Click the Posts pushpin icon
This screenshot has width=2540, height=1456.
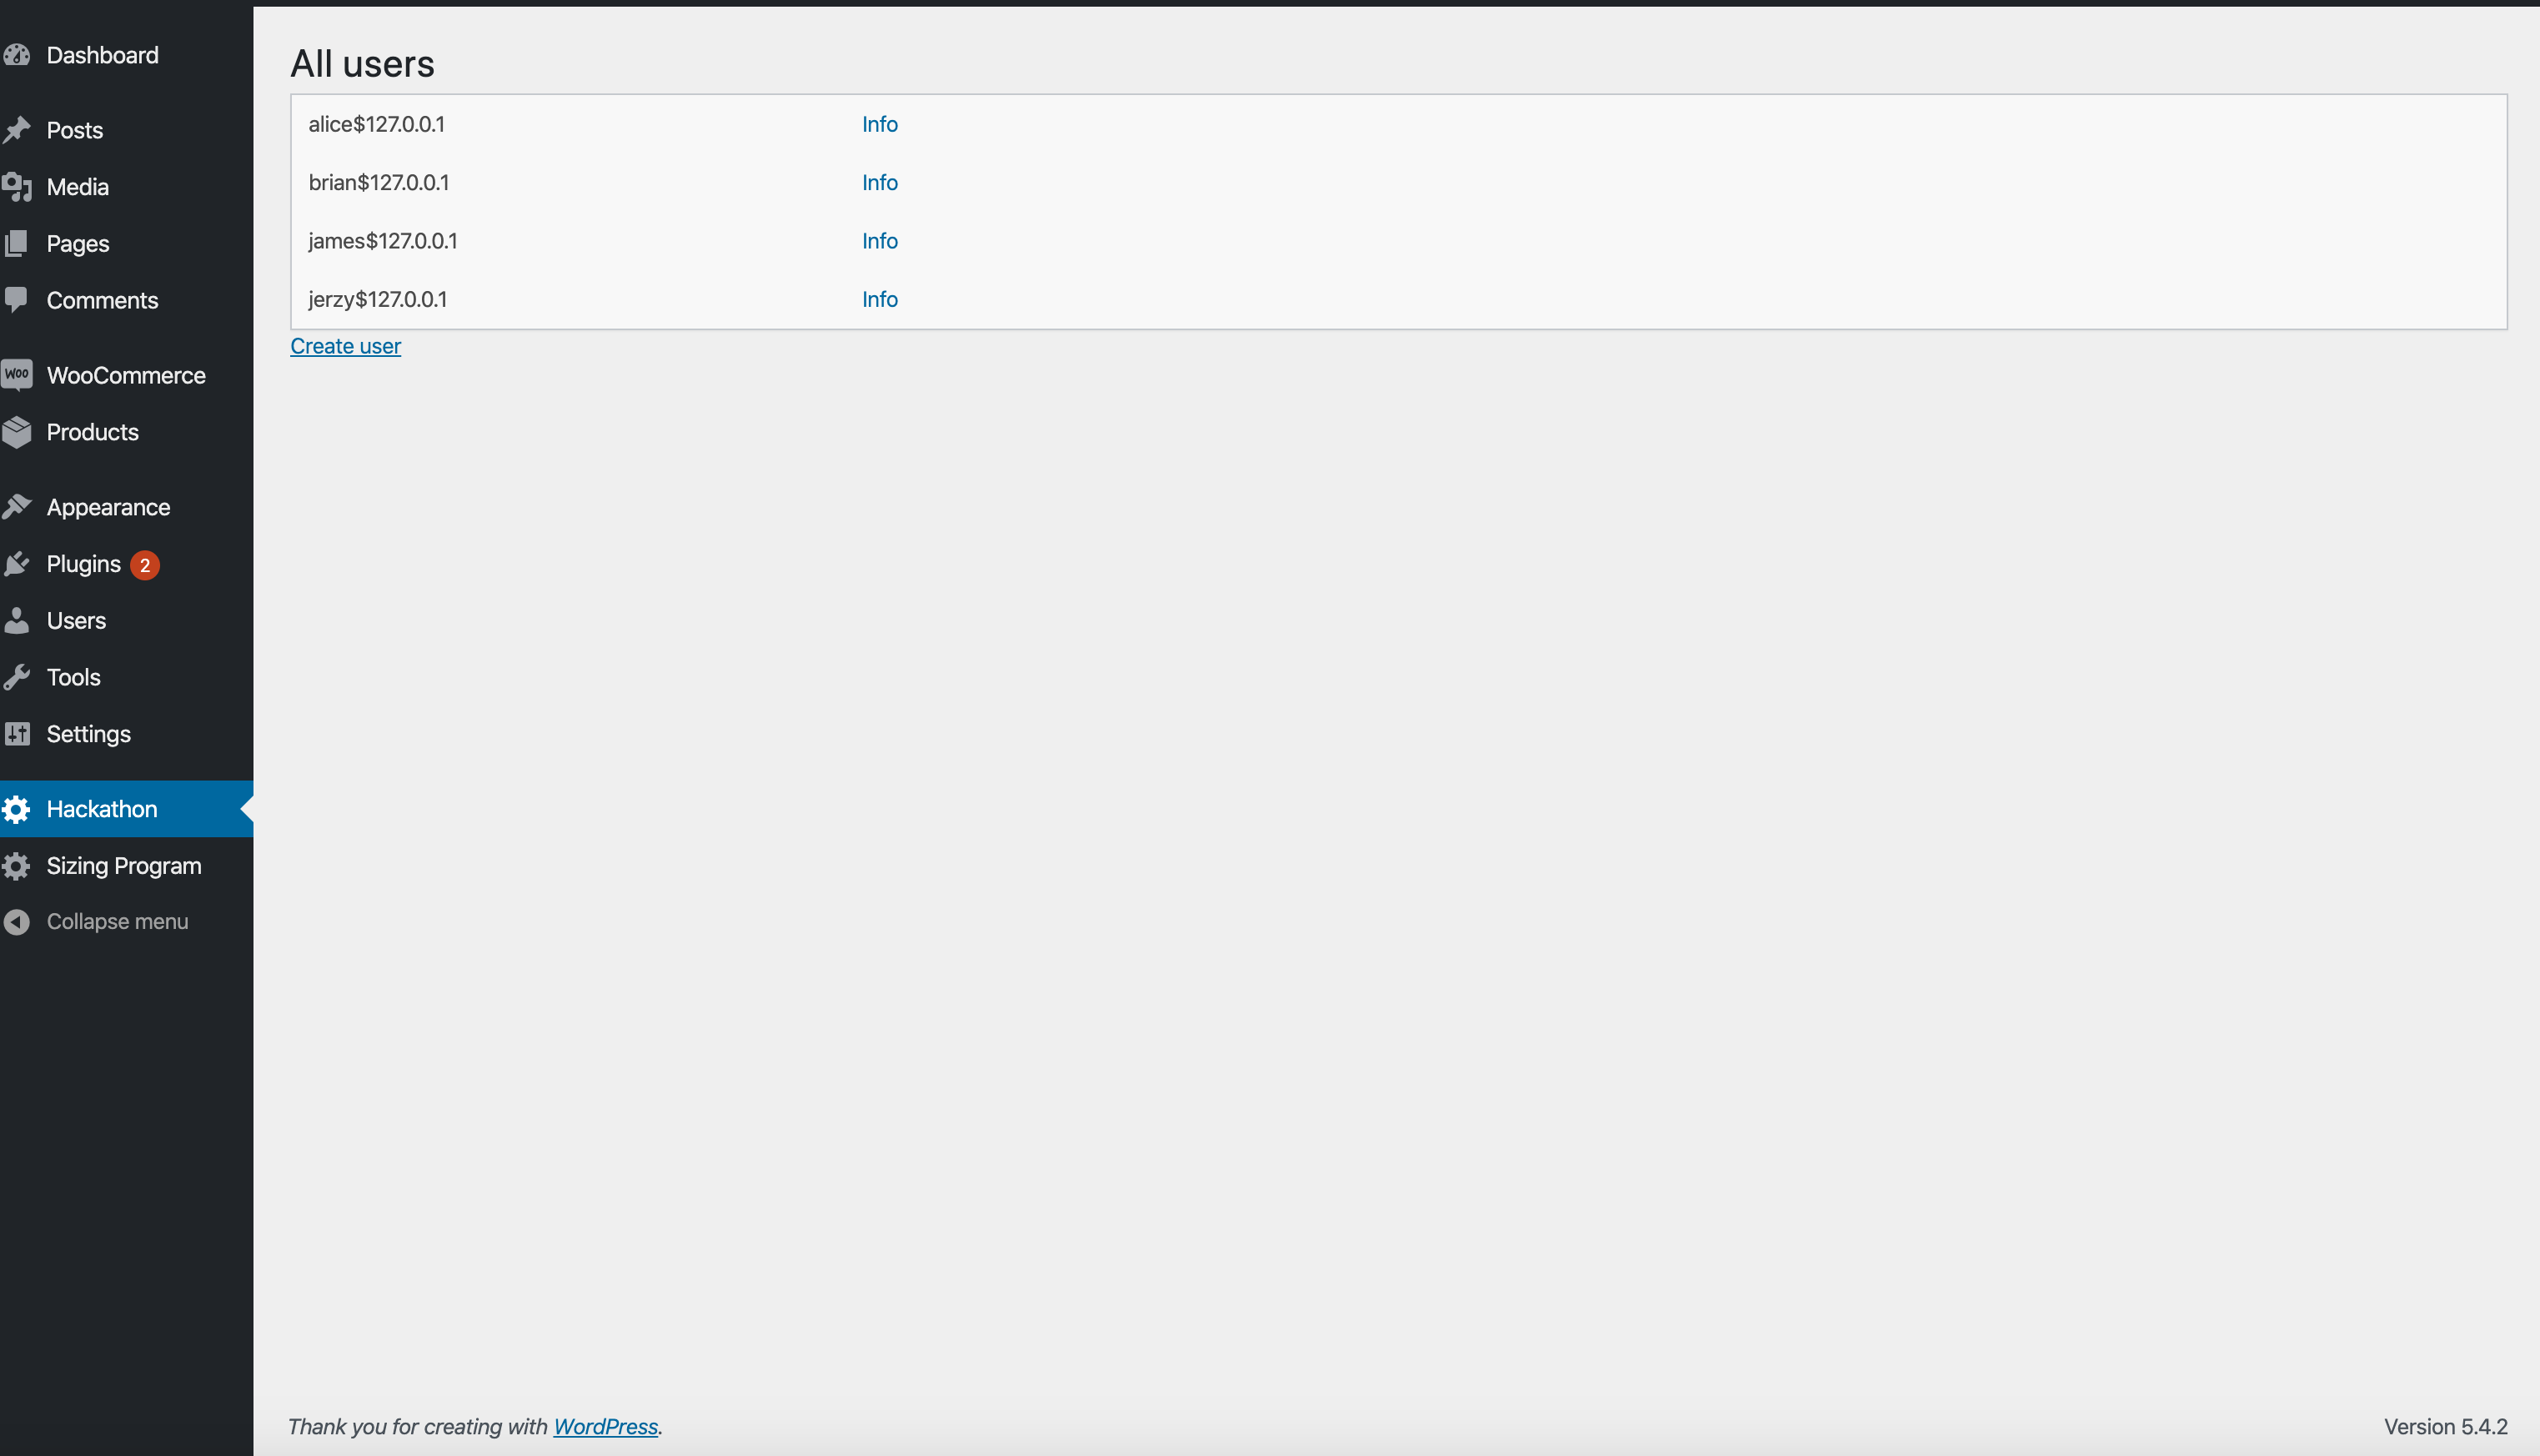point(17,130)
